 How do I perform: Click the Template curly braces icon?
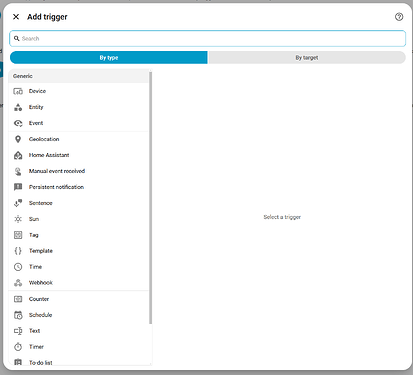pos(18,251)
